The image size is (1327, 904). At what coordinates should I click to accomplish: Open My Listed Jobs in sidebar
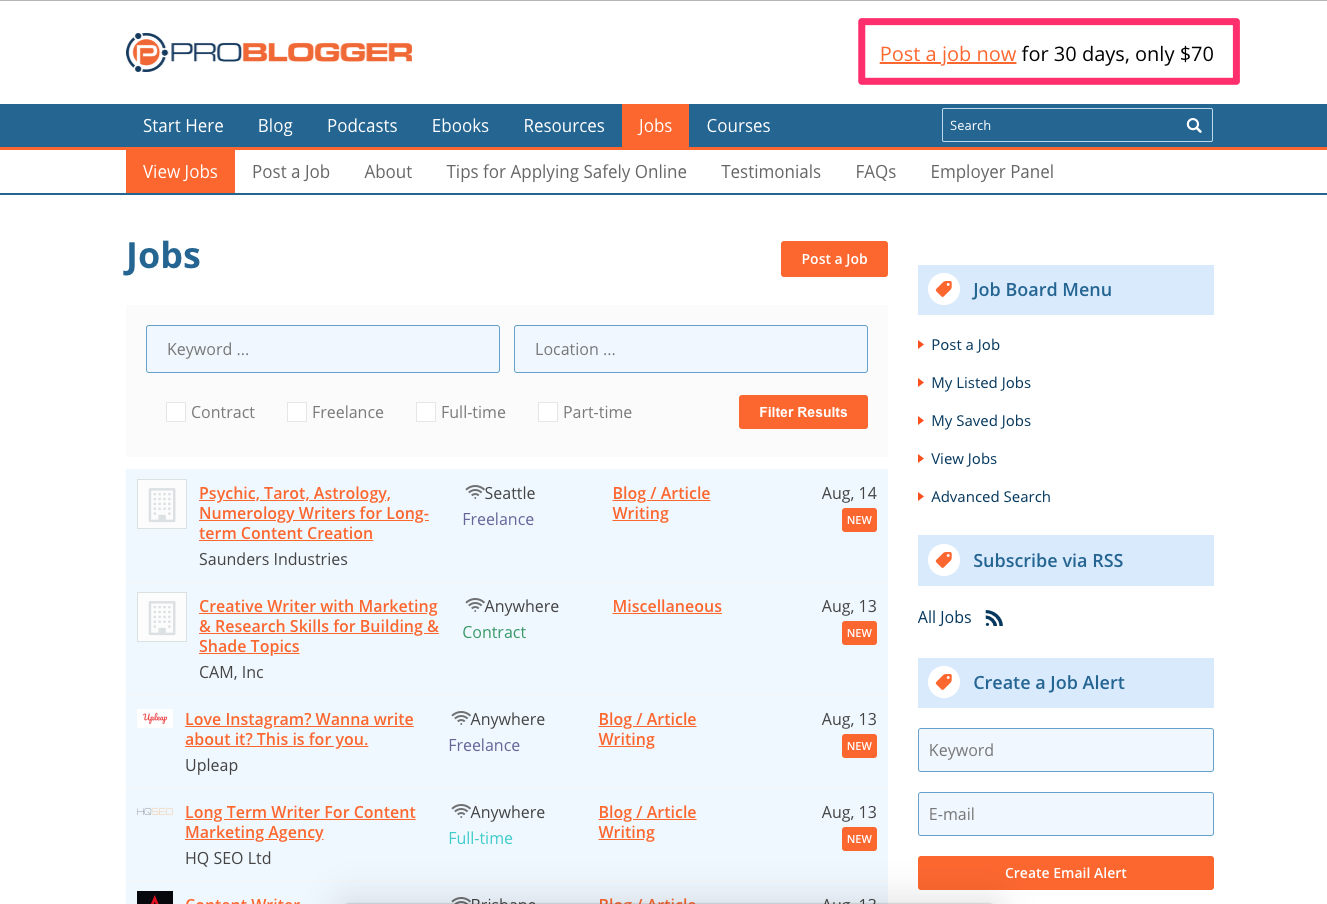pyautogui.click(x=981, y=383)
